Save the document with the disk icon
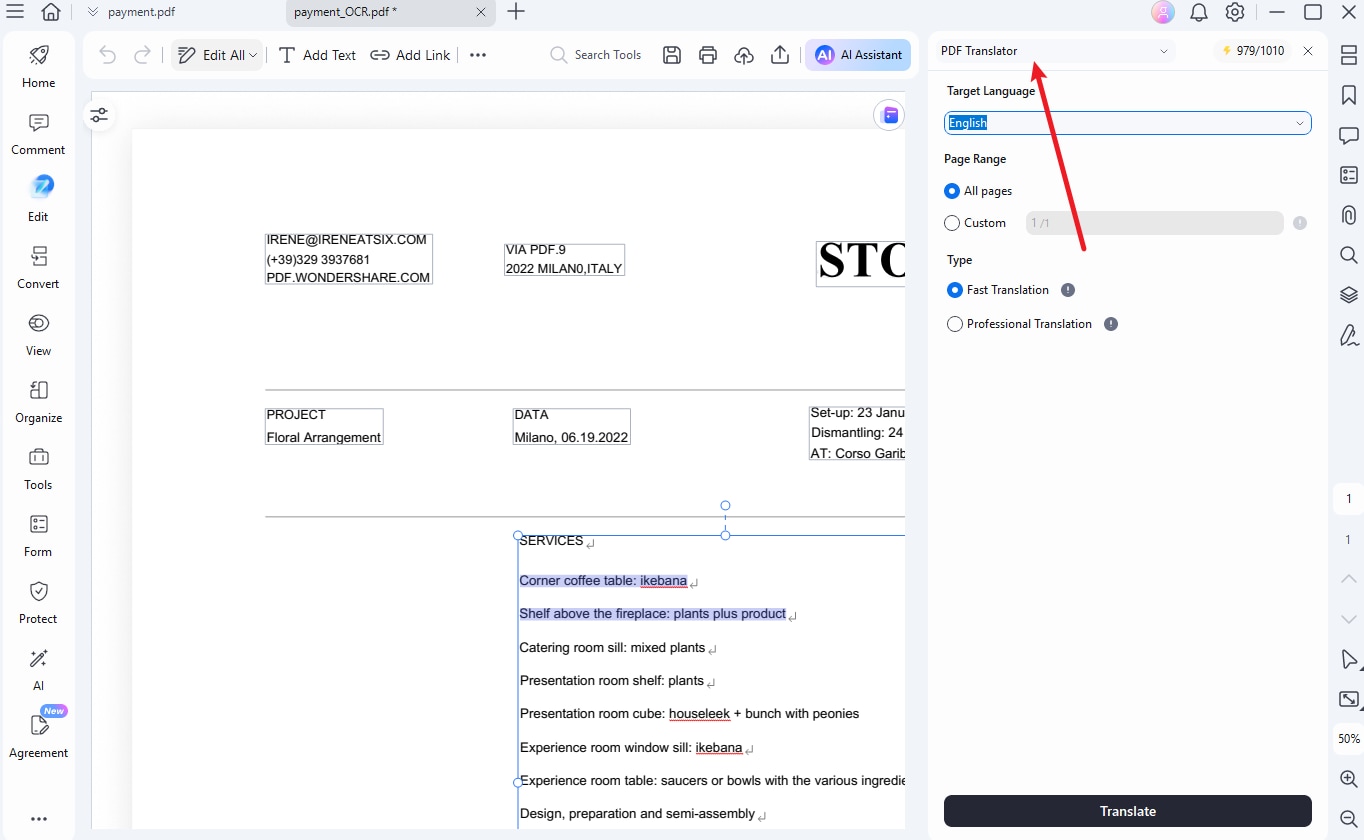 [x=672, y=55]
